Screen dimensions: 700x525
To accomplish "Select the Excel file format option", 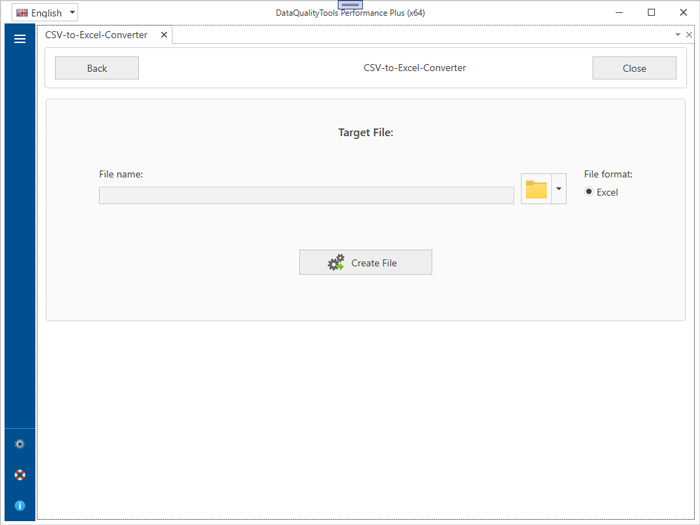I will coord(601,192).
